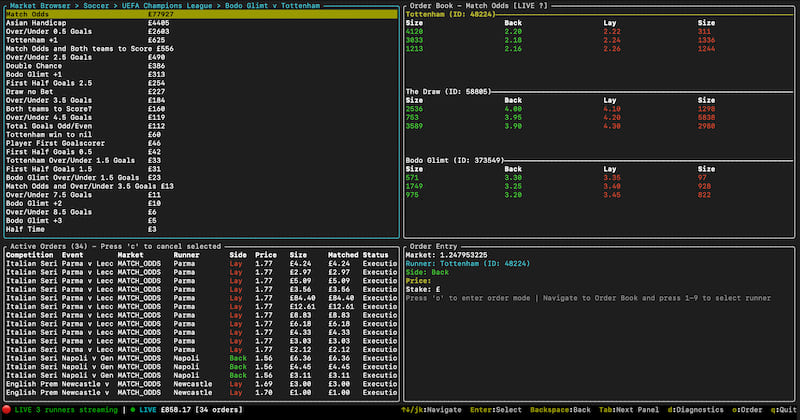Click Bodo Glimt back size 1749
The width and height of the screenshot is (800, 420).
click(414, 186)
